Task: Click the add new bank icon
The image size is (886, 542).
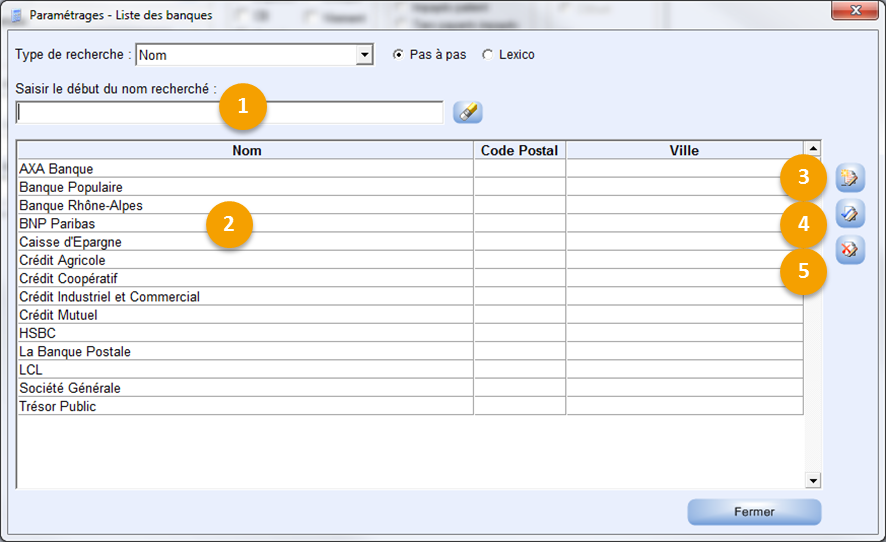Action: pyautogui.click(x=850, y=178)
